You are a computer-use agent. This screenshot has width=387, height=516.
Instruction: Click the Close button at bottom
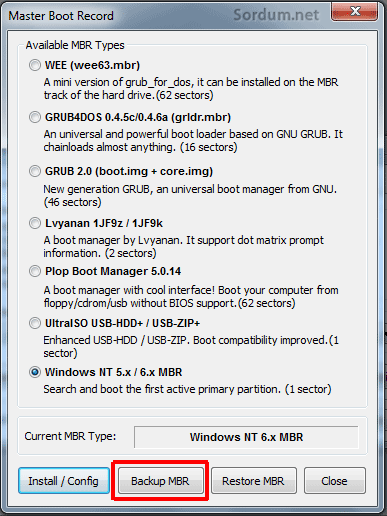coord(334,481)
